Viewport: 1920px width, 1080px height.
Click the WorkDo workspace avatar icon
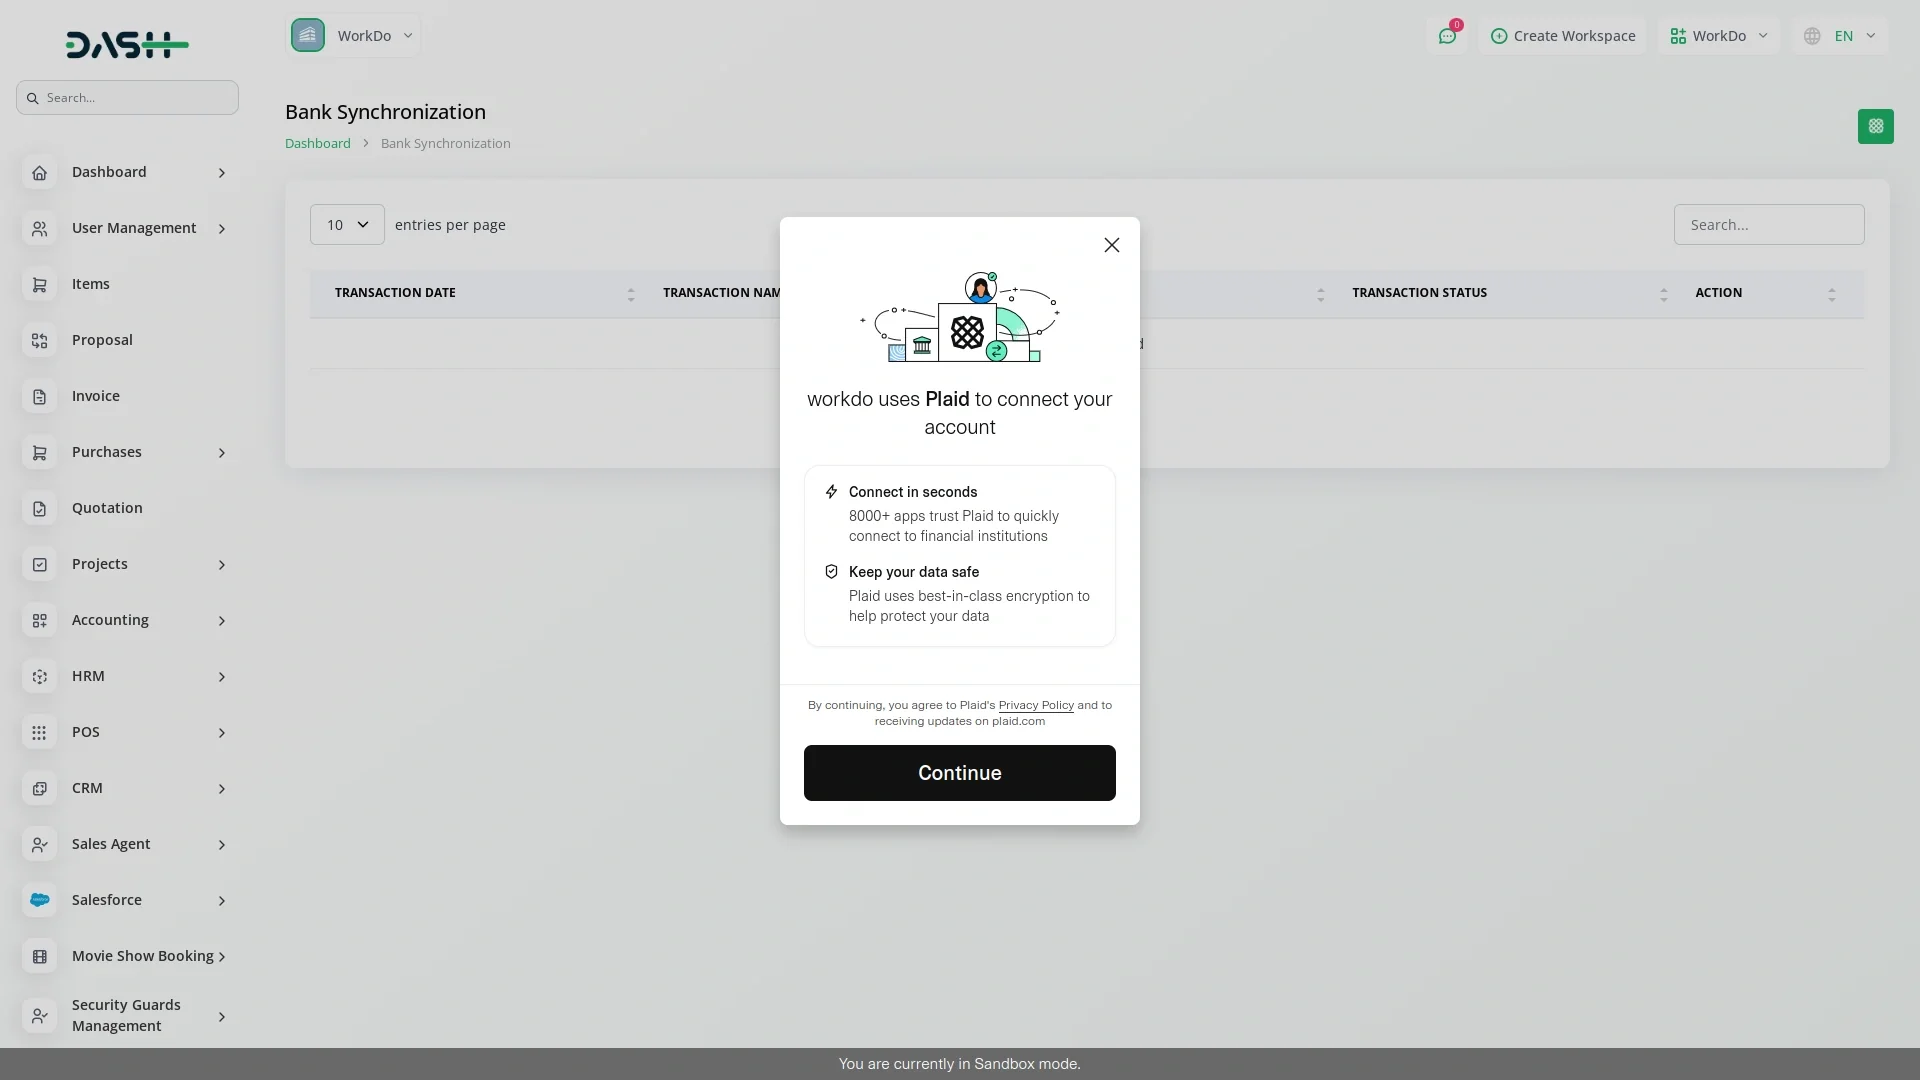tap(308, 36)
